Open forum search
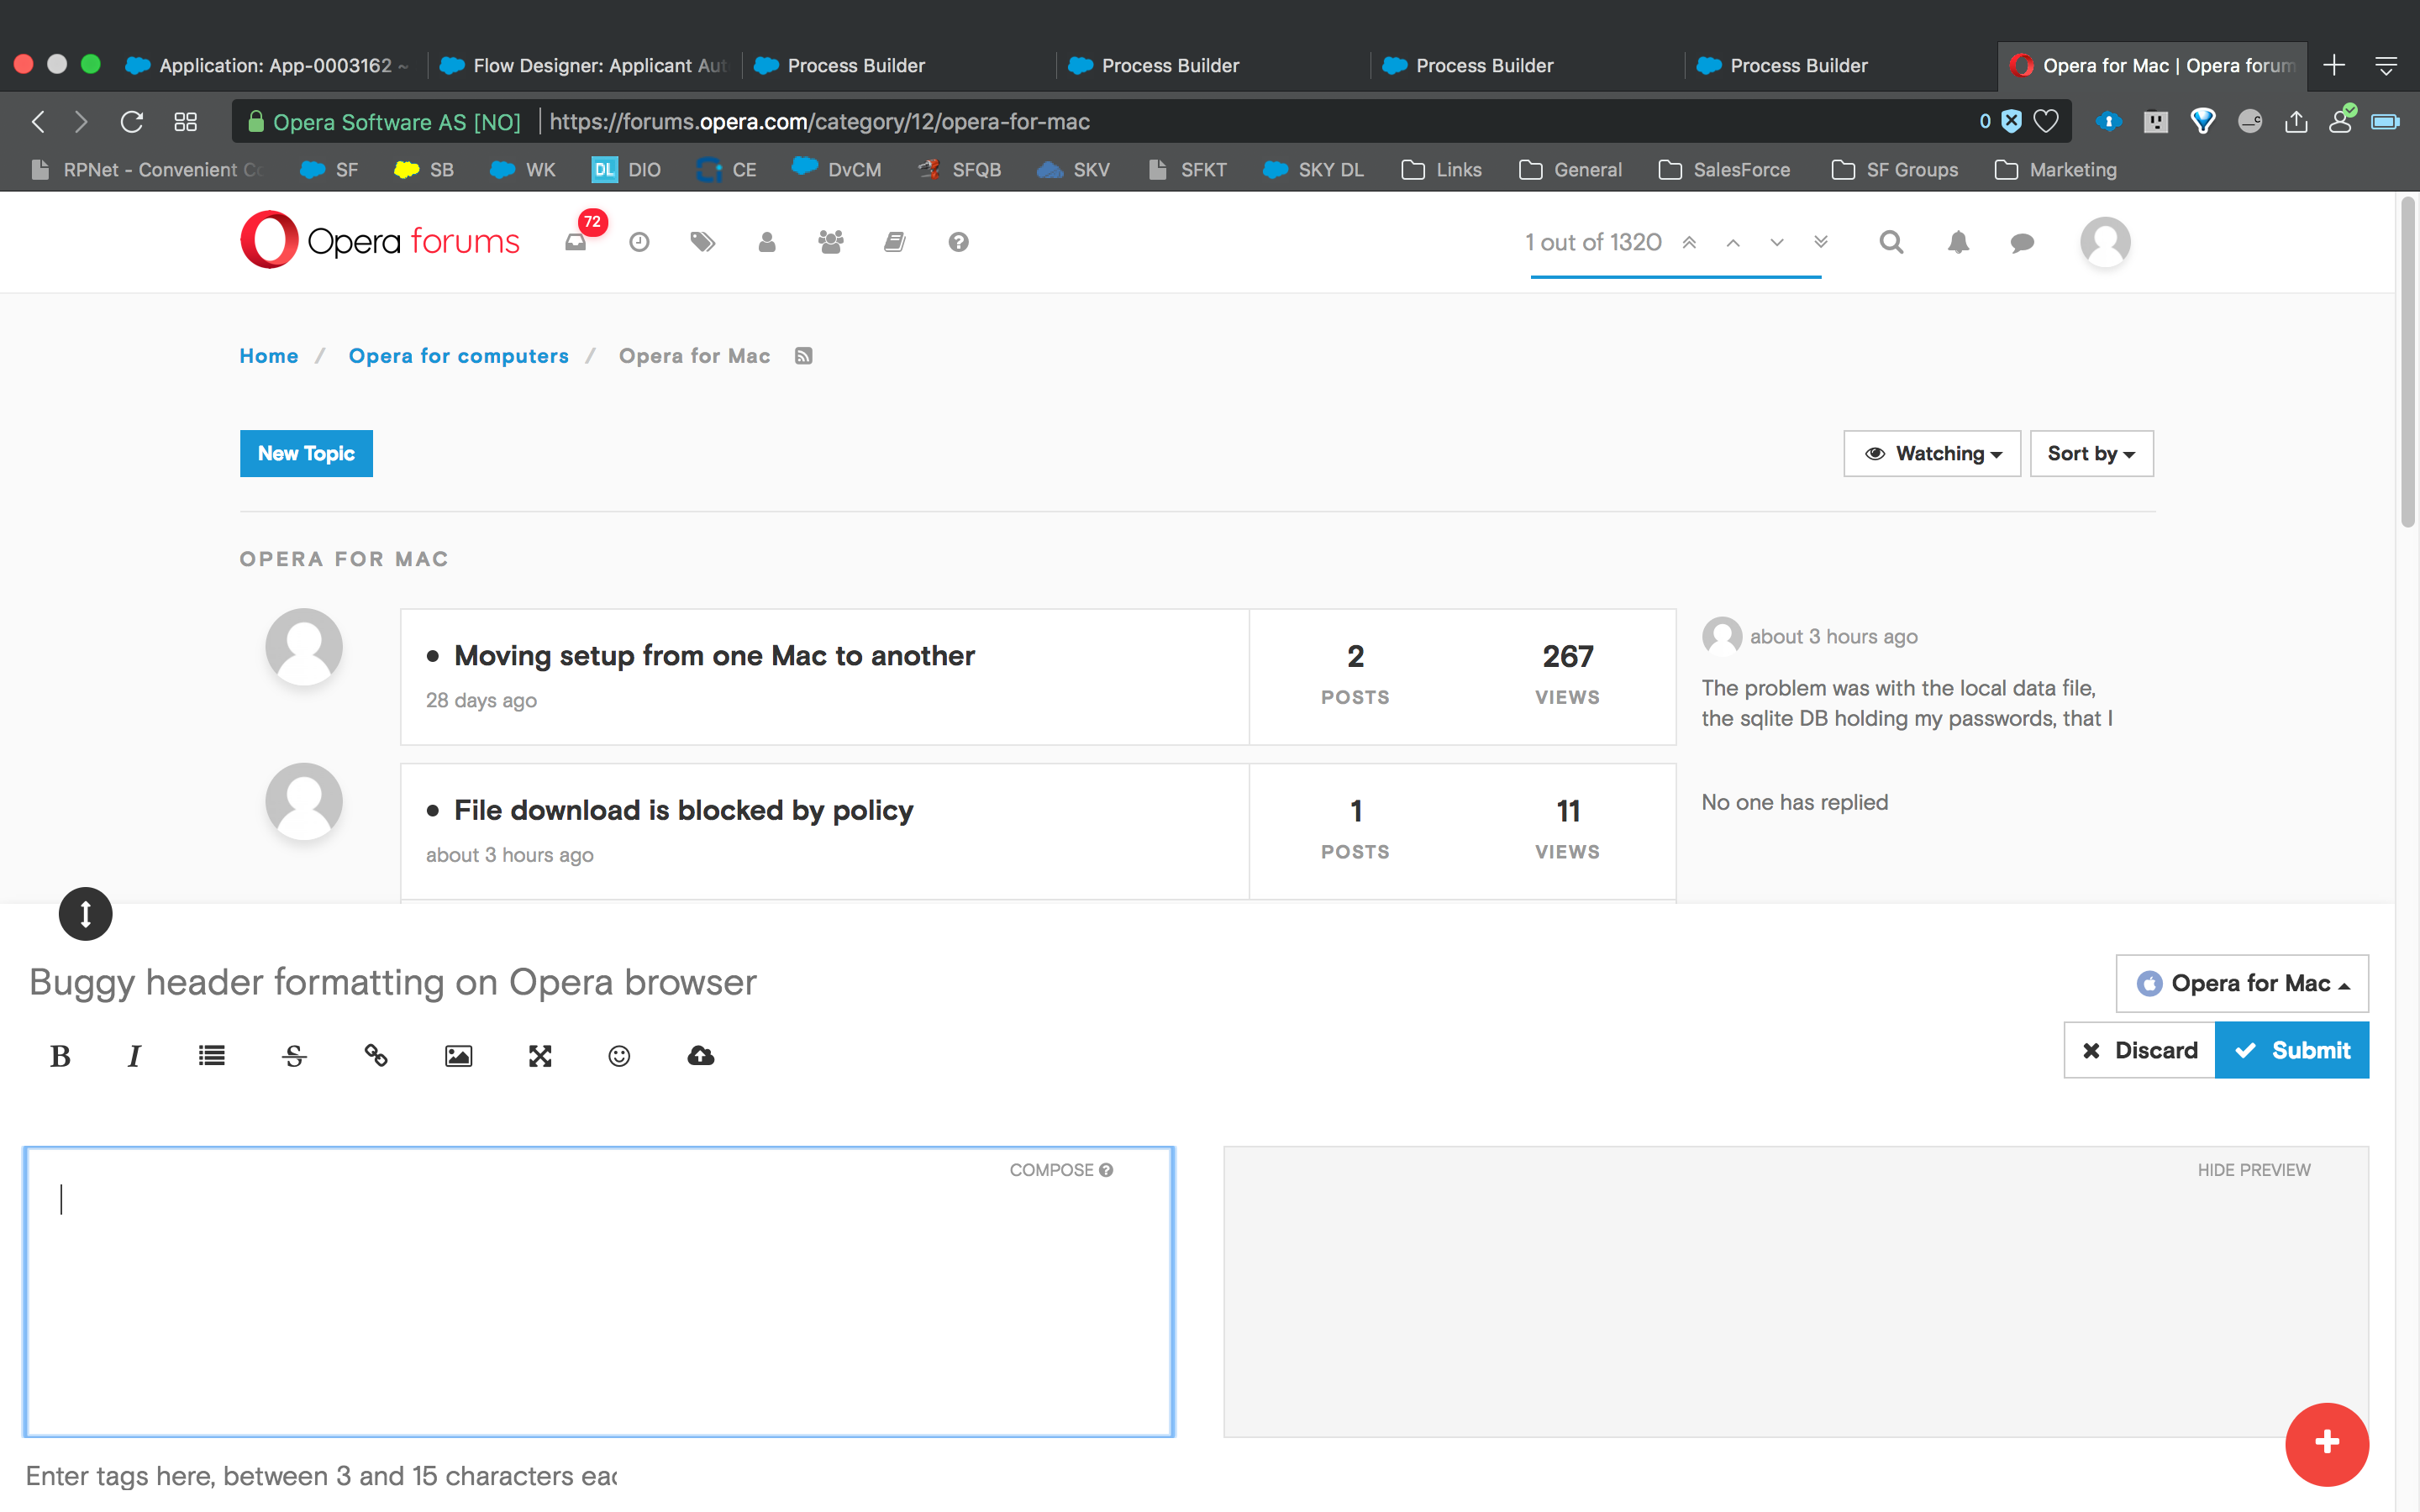The width and height of the screenshot is (2420, 1512). 1890,242
